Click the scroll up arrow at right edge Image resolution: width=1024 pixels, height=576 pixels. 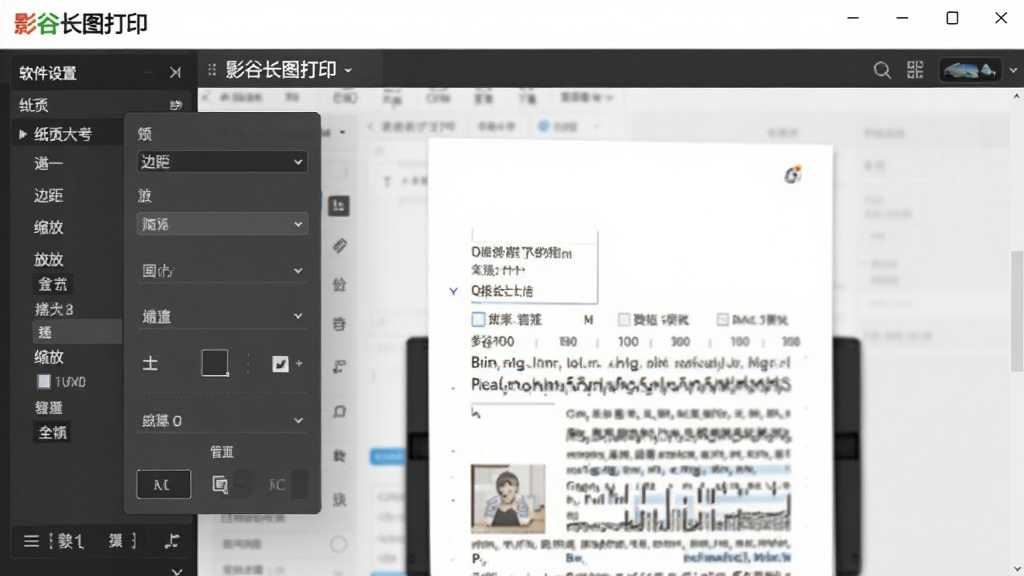[1016, 97]
